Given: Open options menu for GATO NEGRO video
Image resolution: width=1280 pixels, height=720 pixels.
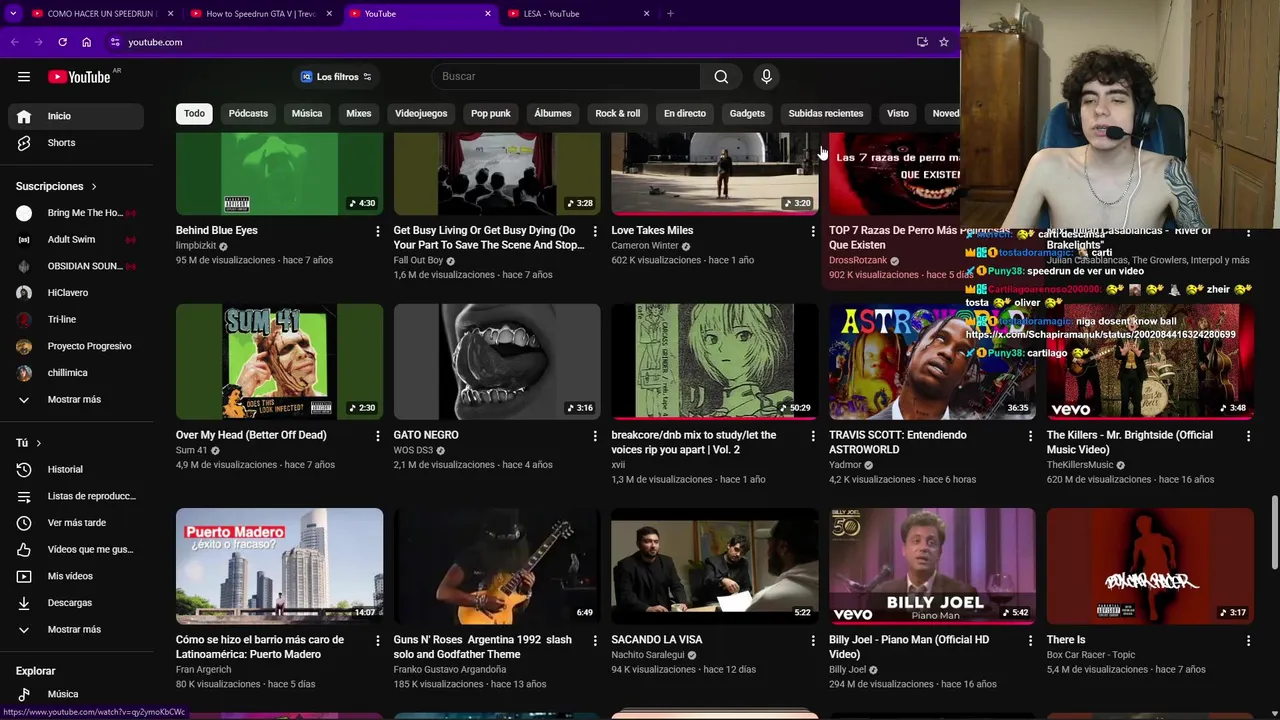Looking at the screenshot, I should click(595, 436).
